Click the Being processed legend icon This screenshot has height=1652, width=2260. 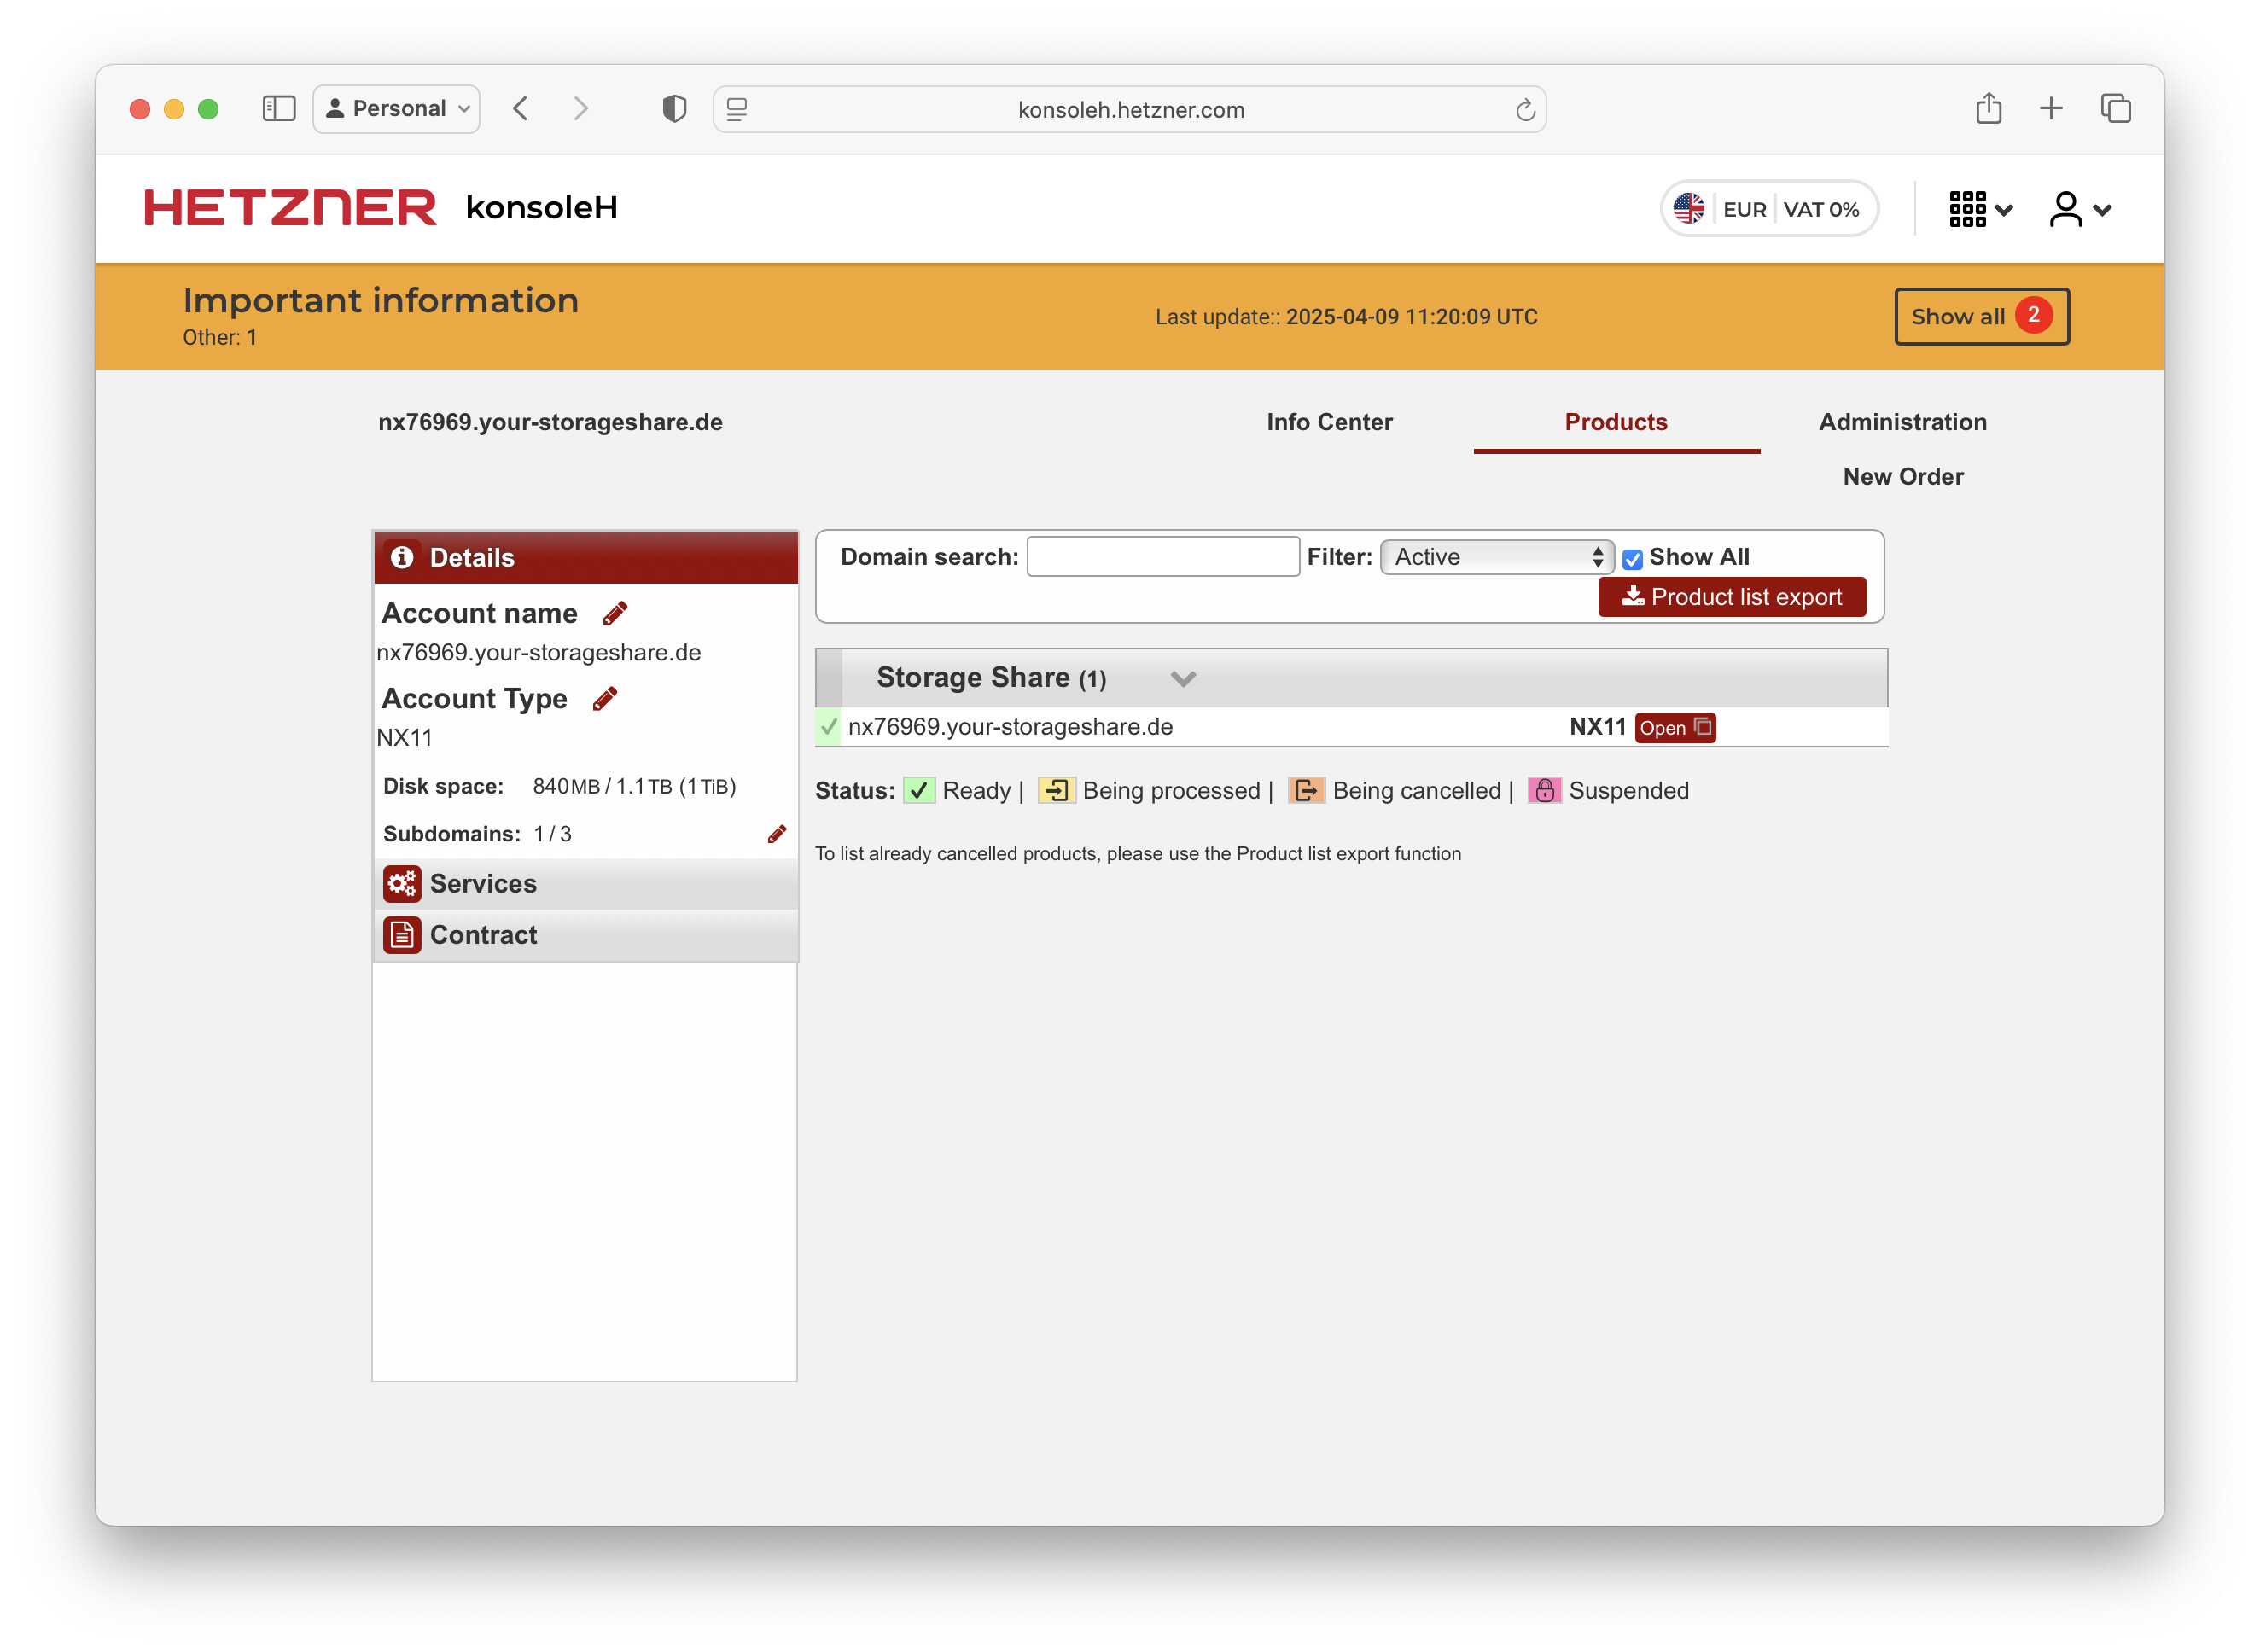[x=1056, y=790]
